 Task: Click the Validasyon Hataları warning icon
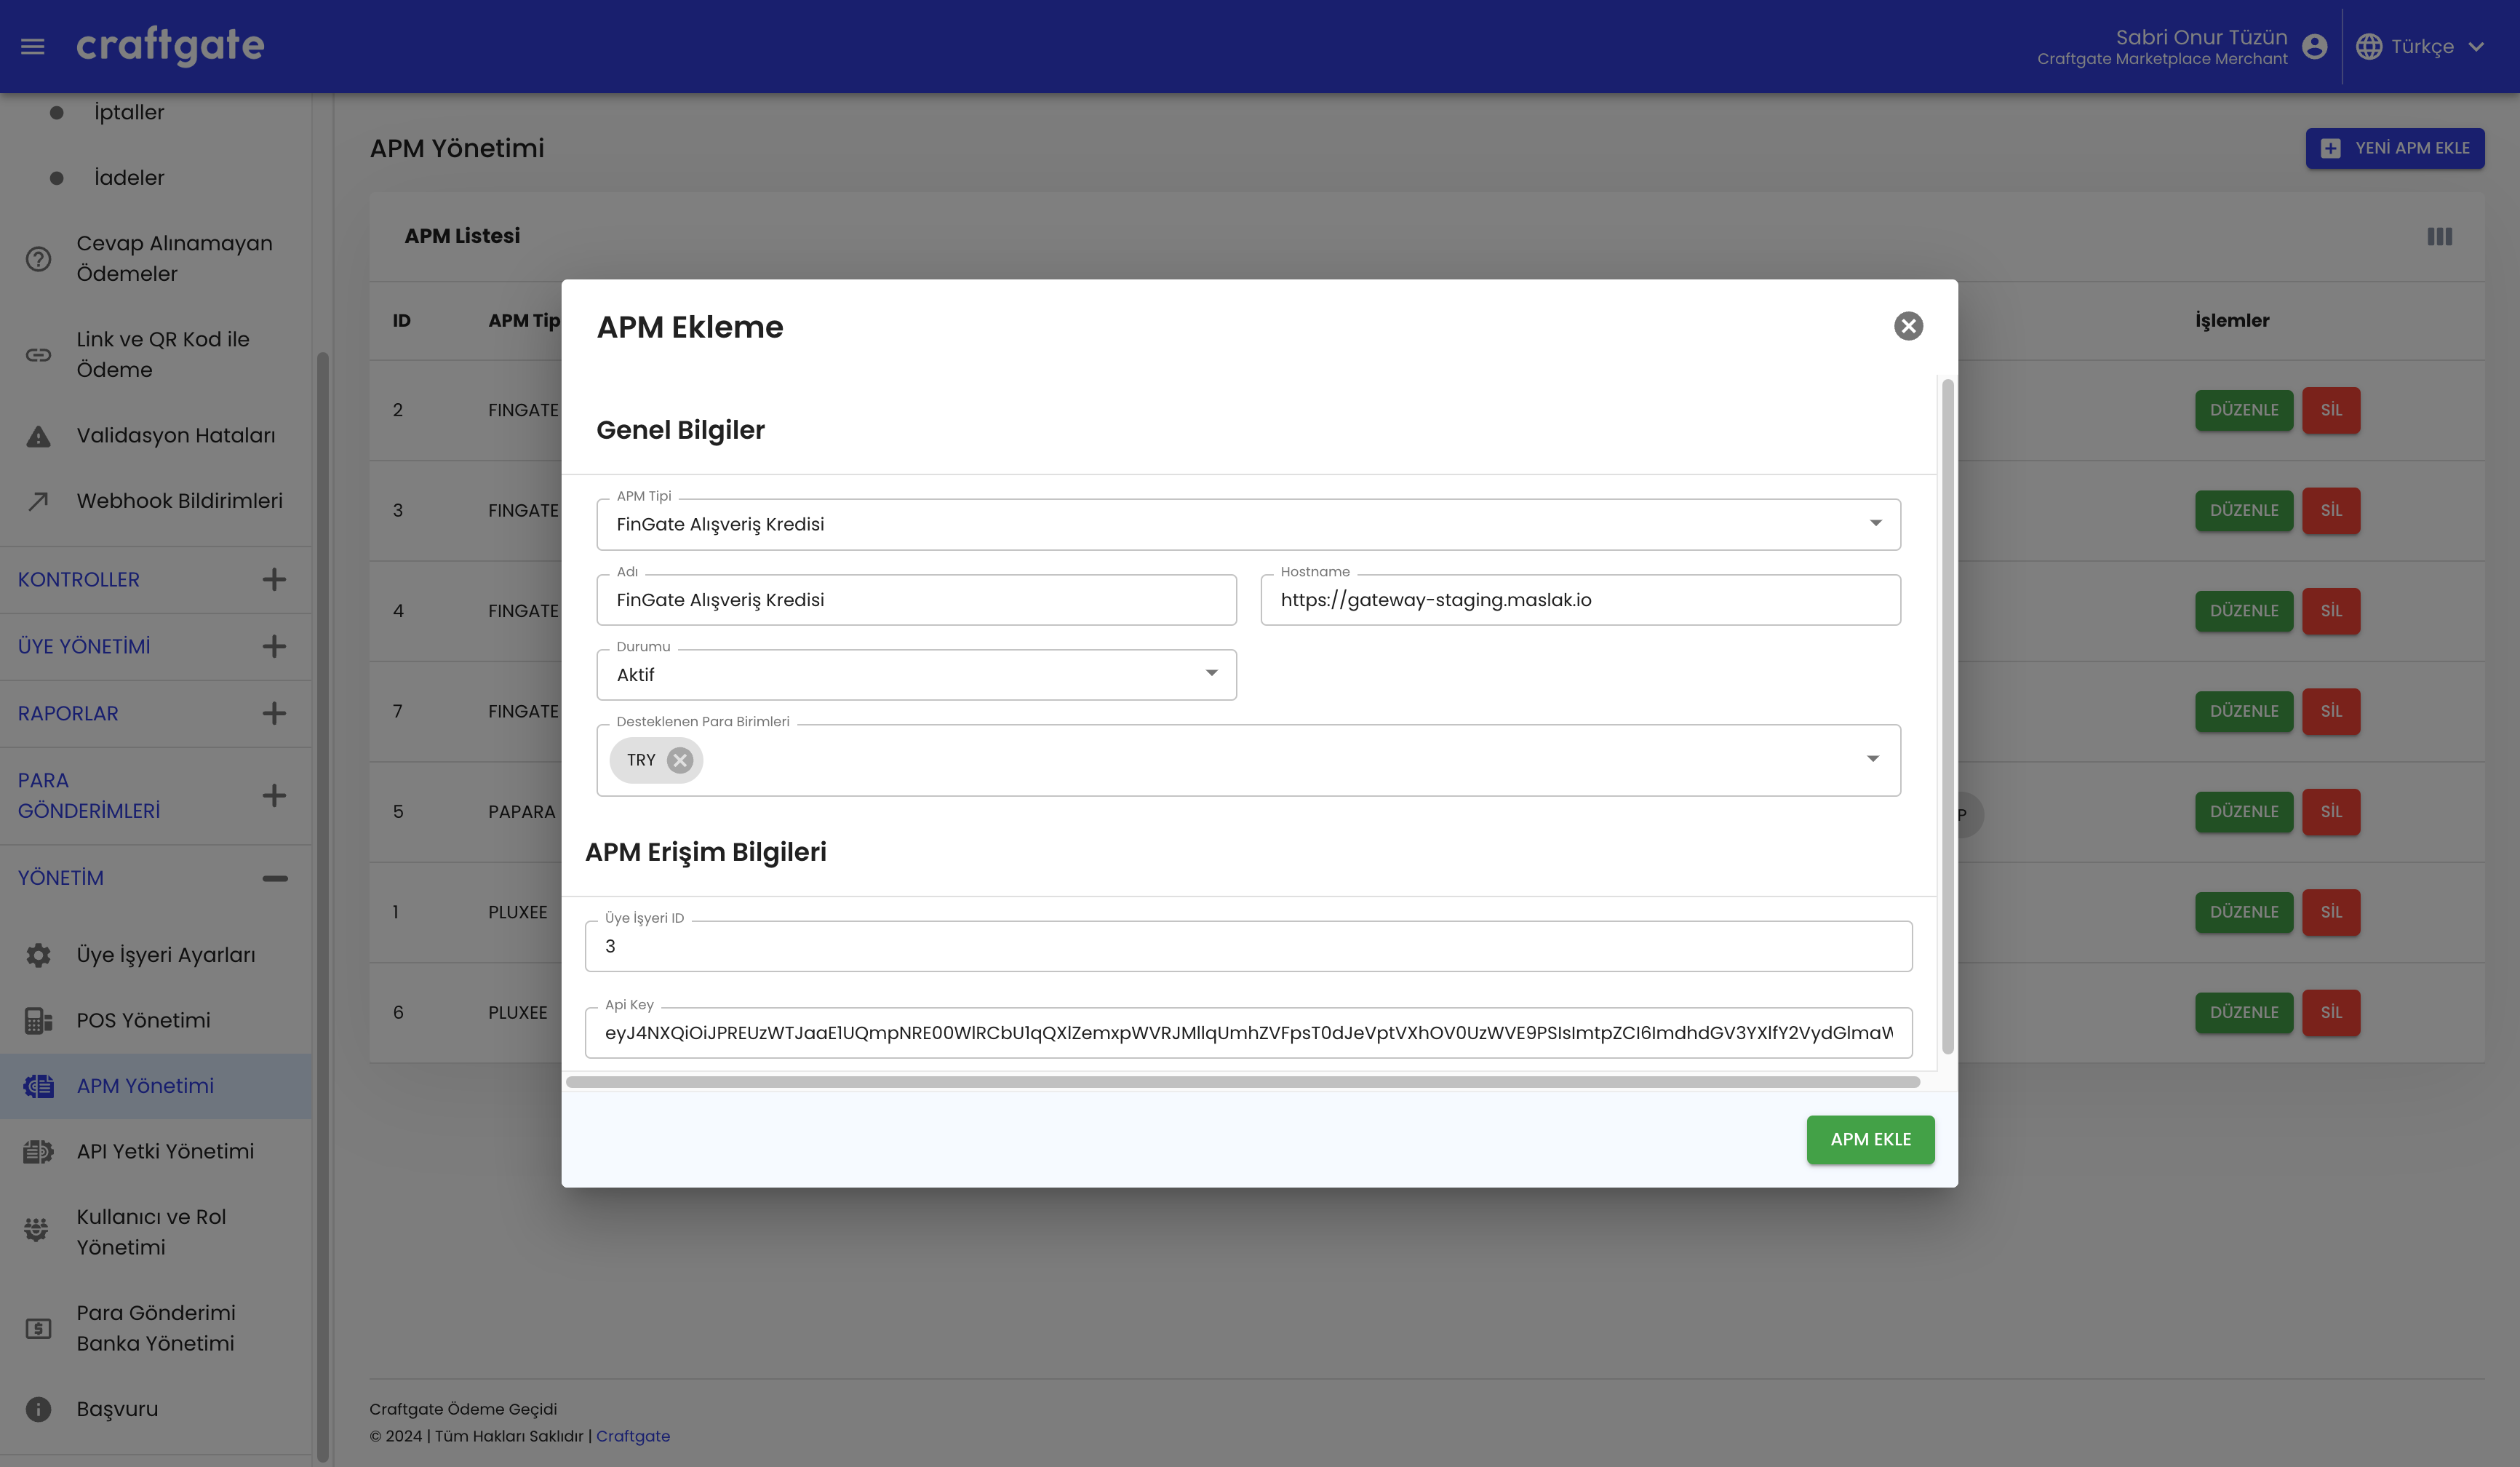coord(38,436)
